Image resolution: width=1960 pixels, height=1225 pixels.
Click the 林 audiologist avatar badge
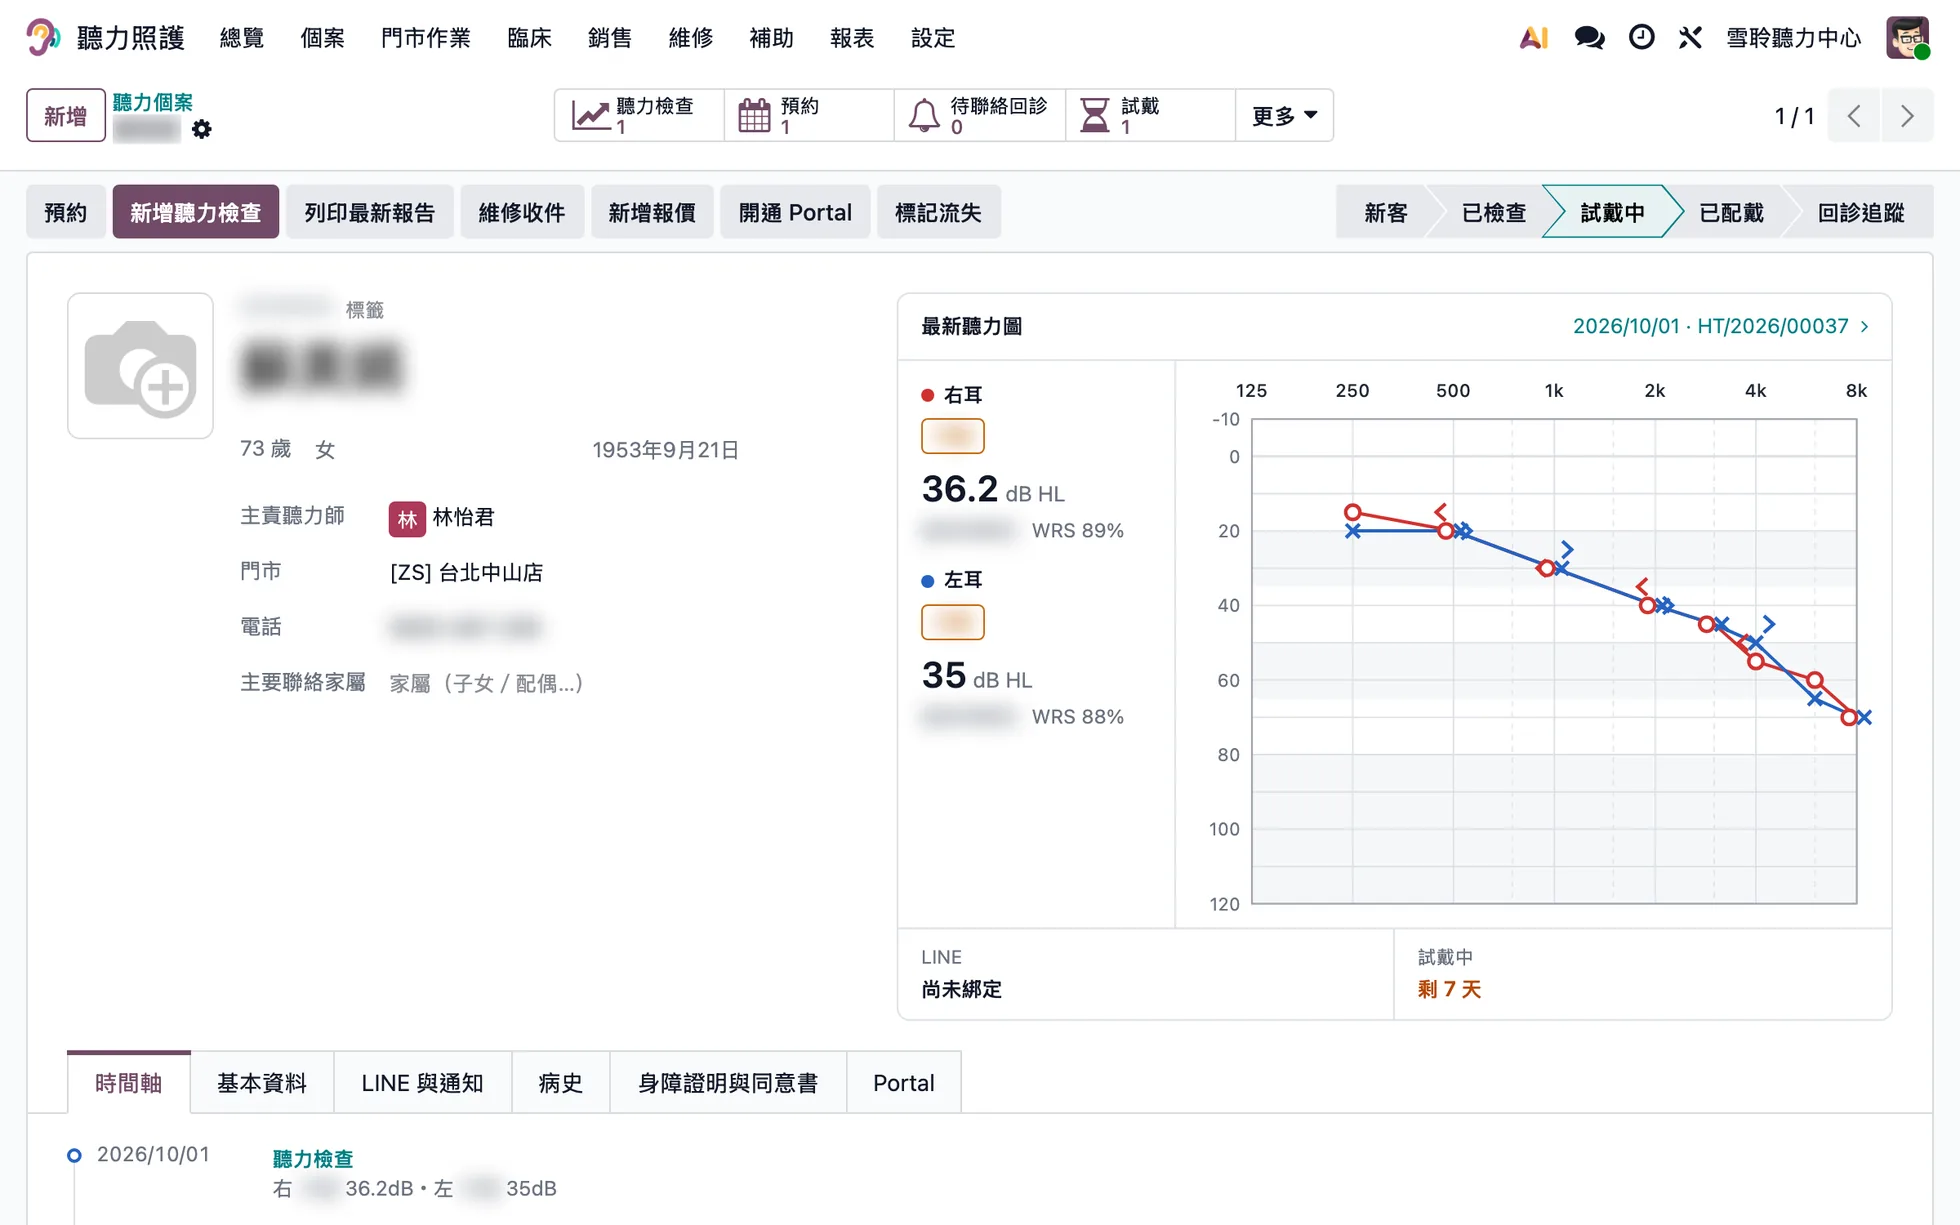coord(407,519)
